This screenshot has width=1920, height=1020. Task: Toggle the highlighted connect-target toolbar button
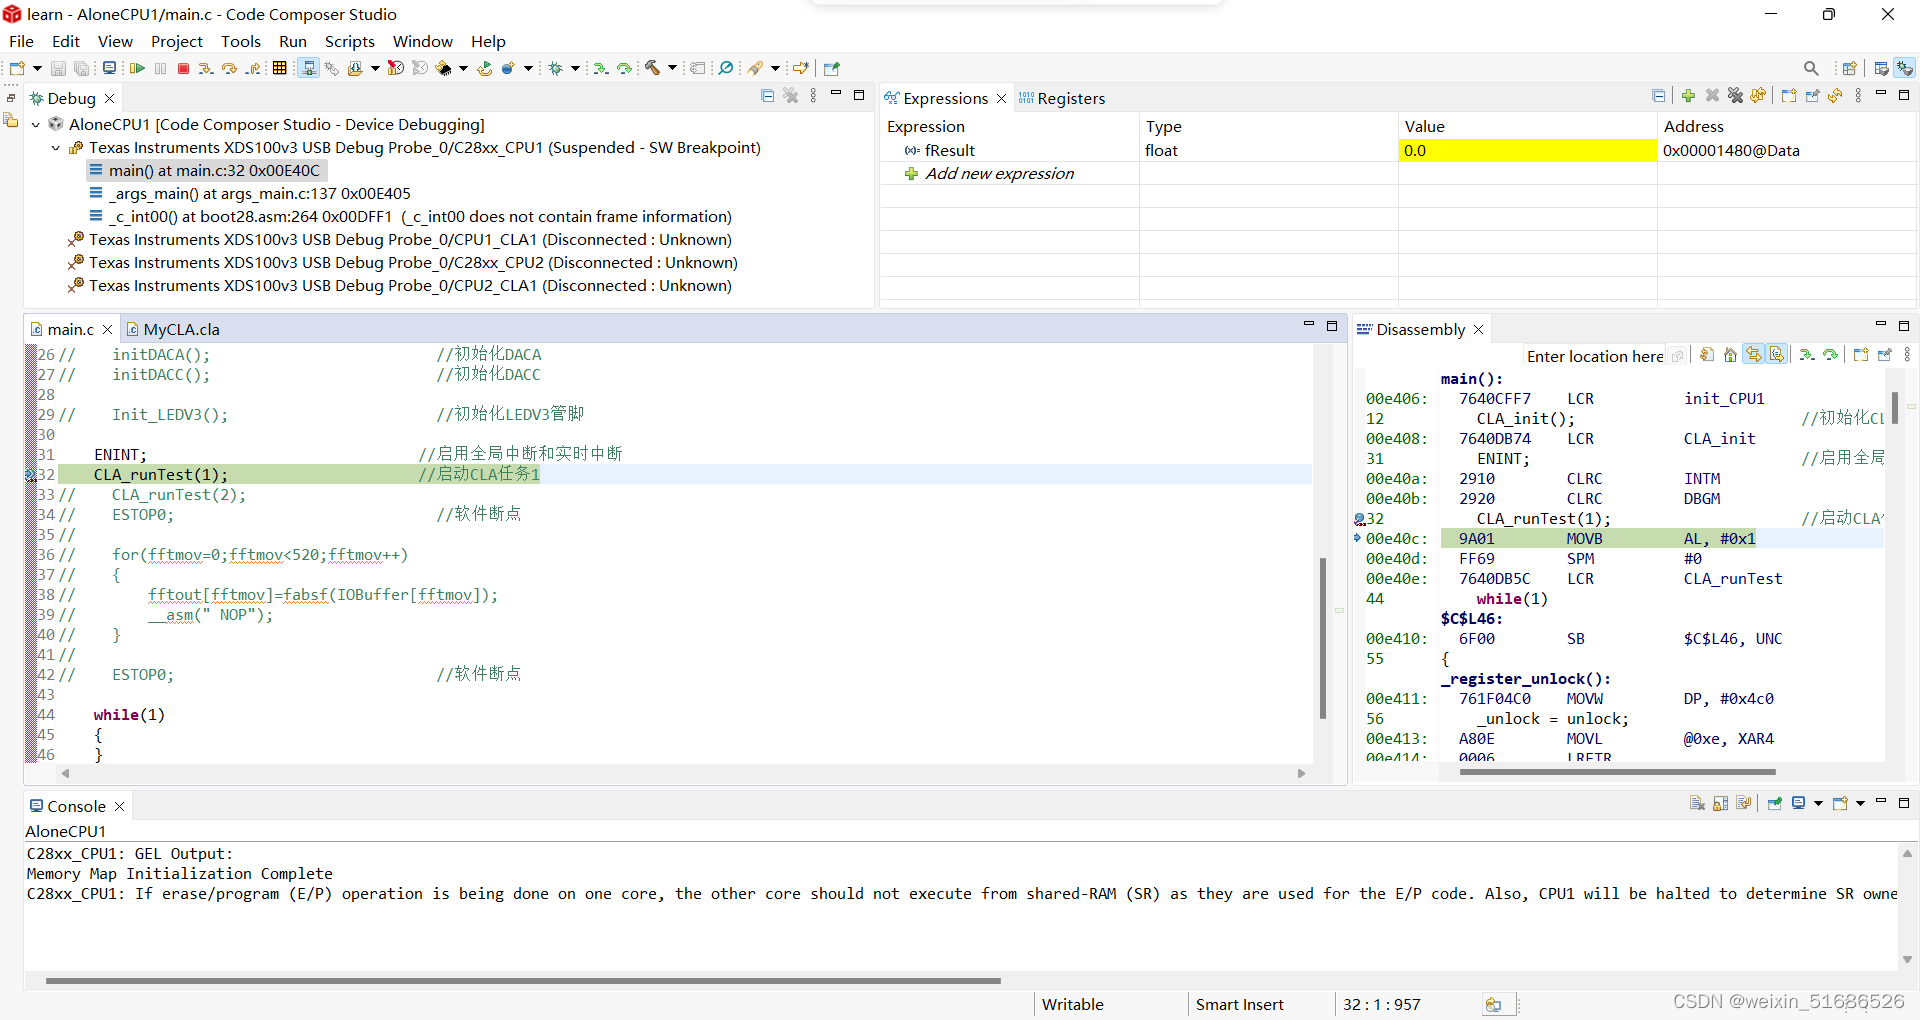click(x=308, y=68)
